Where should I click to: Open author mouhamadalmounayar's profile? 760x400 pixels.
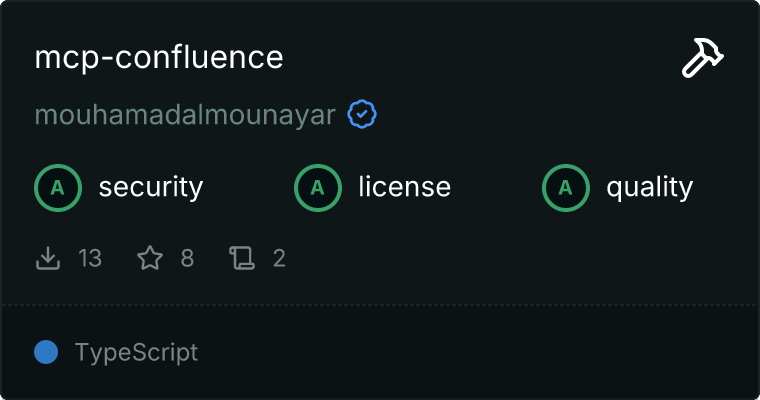(185, 115)
